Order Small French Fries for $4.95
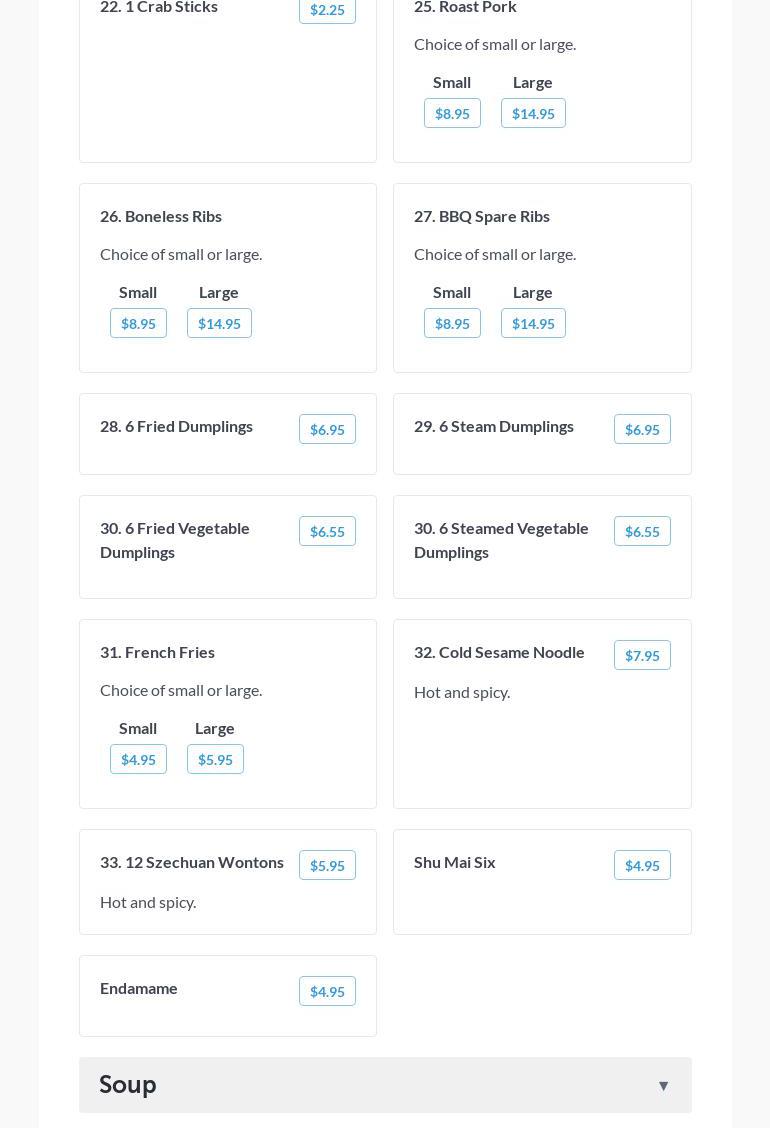 pos(138,759)
